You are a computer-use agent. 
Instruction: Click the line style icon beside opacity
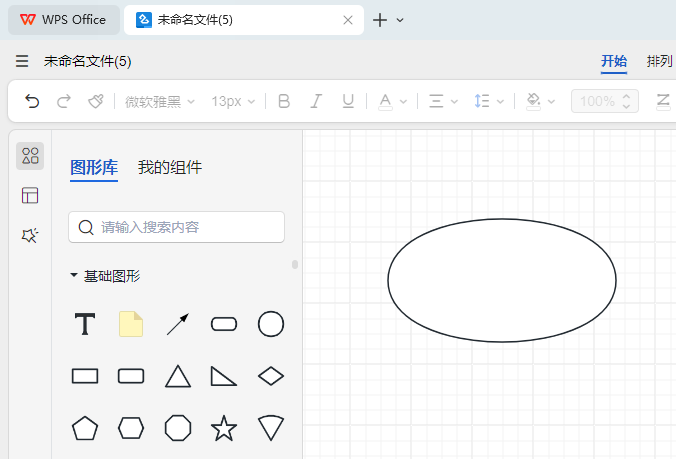click(663, 102)
